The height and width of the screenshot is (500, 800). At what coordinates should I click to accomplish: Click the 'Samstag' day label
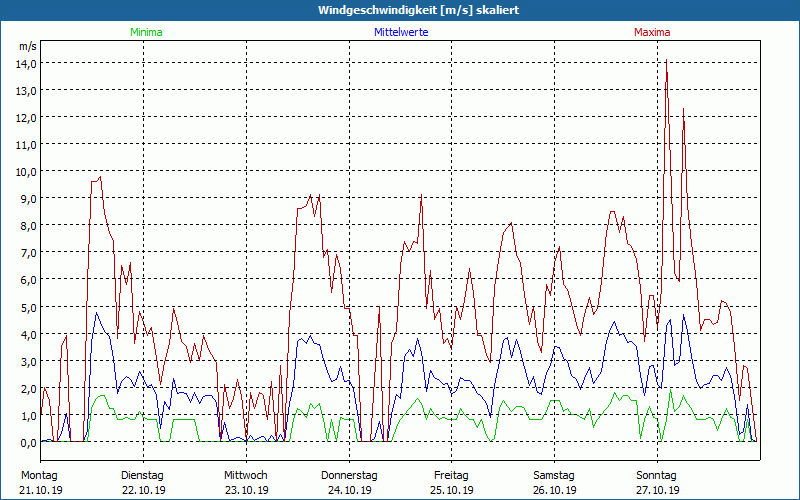(x=554, y=476)
